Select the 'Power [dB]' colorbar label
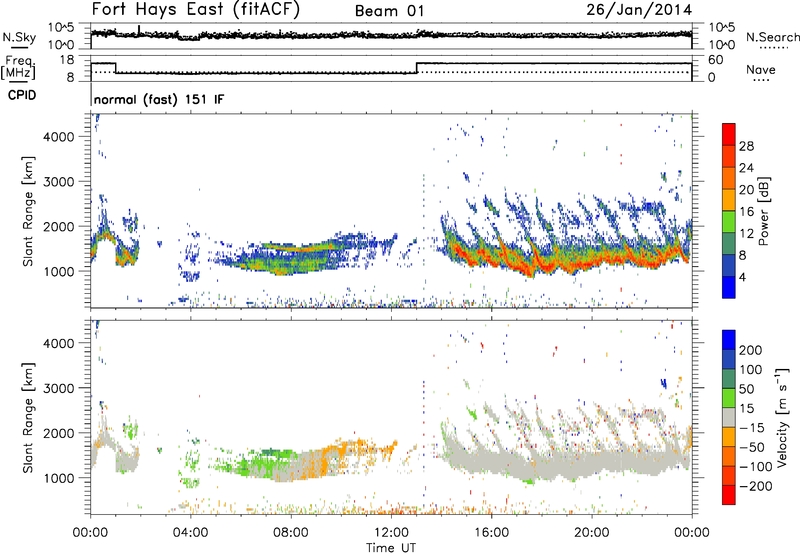This screenshot has width=800, height=554. [x=763, y=211]
